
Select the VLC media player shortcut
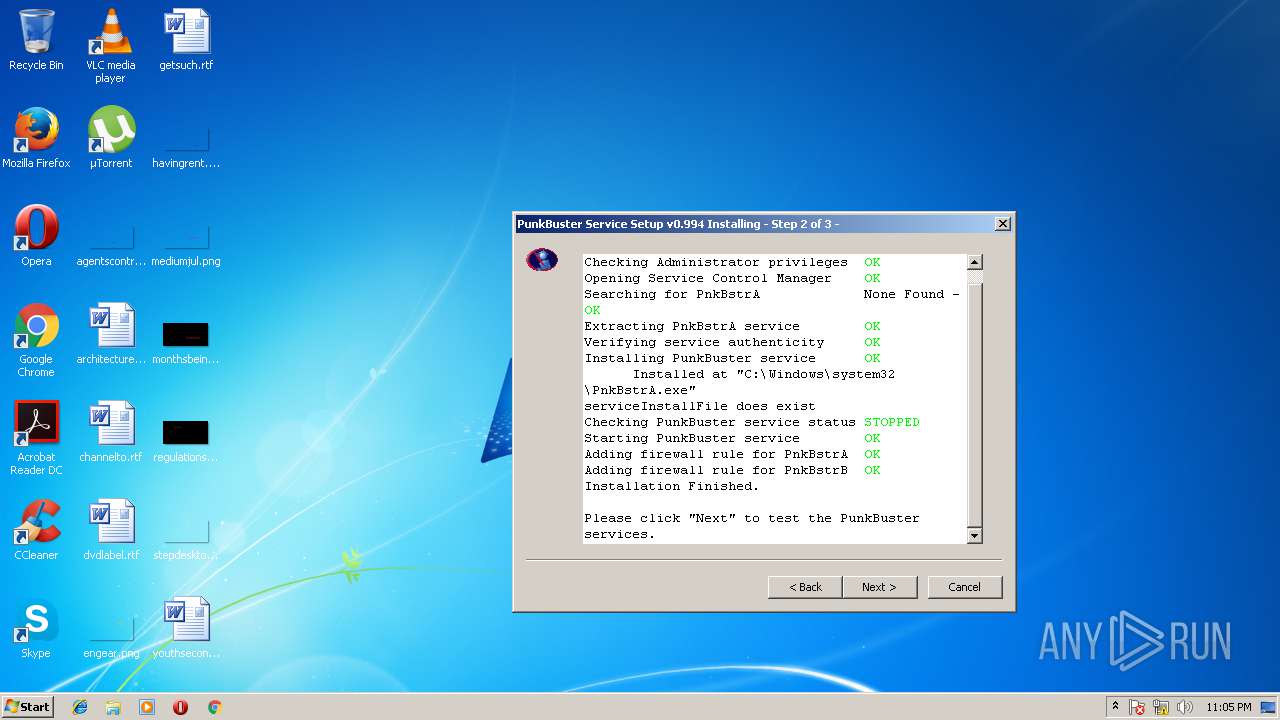110,46
